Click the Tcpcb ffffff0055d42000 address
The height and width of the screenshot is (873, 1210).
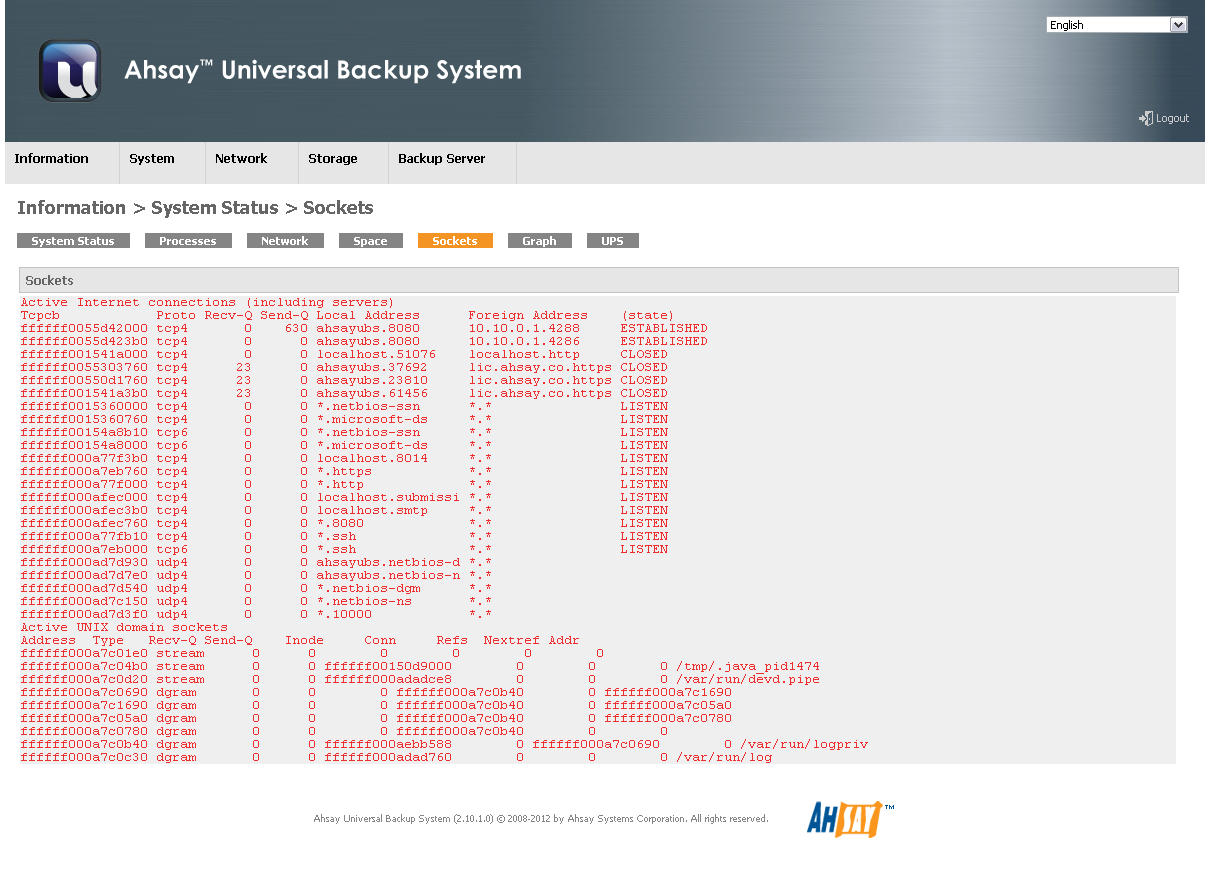[84, 328]
